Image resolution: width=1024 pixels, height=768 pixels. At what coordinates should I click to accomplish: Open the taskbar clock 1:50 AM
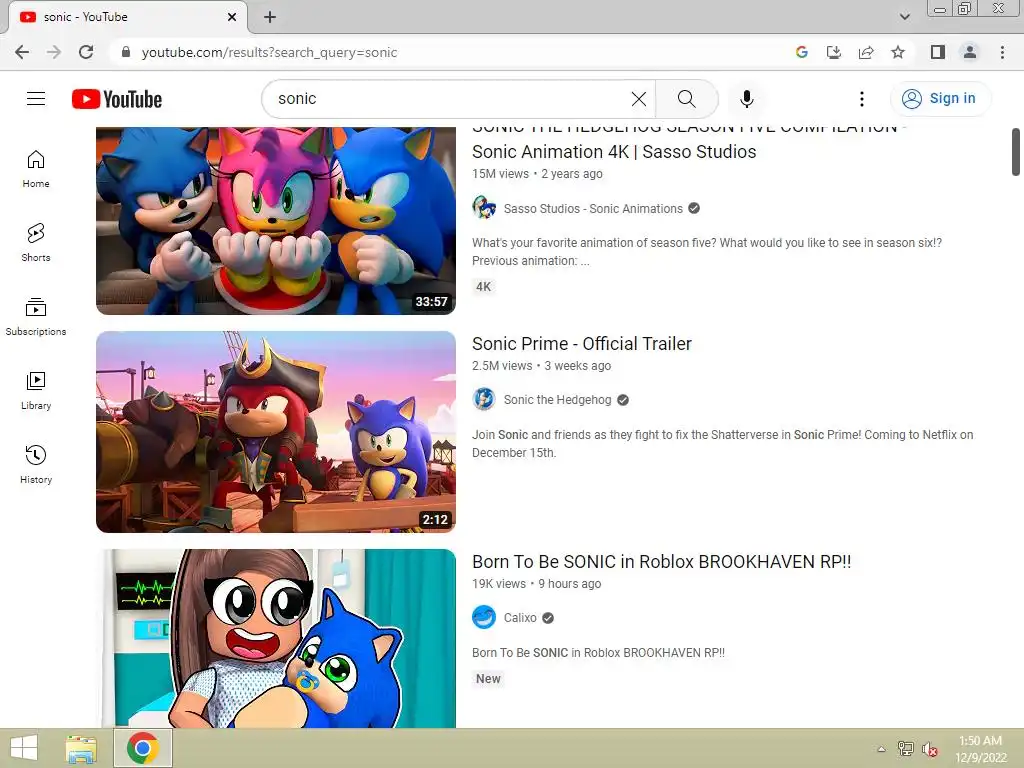point(980,749)
